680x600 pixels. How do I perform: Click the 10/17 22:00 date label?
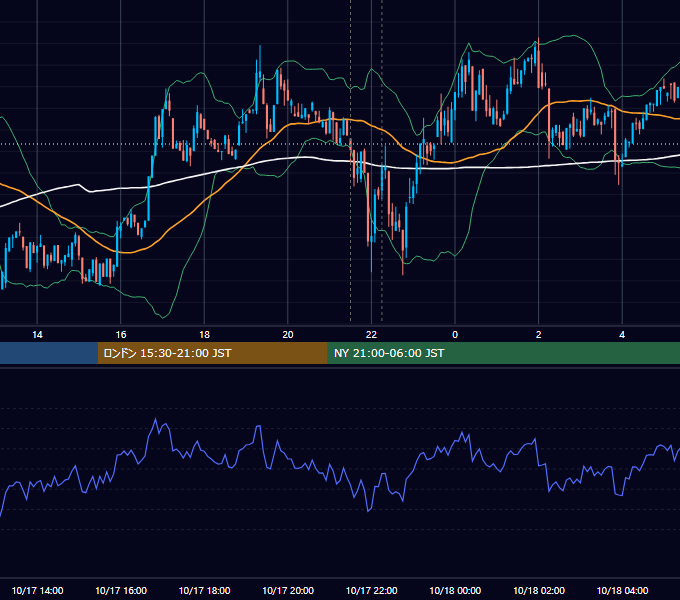click(x=372, y=590)
